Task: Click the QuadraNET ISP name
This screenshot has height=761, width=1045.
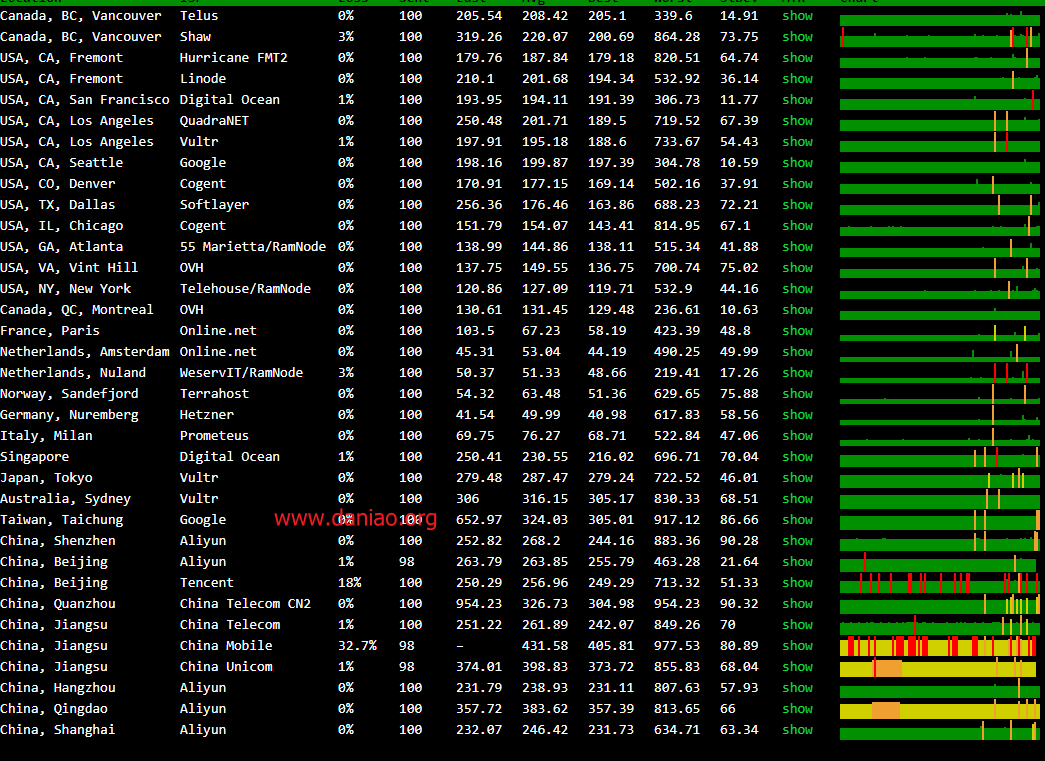Action: (x=214, y=121)
